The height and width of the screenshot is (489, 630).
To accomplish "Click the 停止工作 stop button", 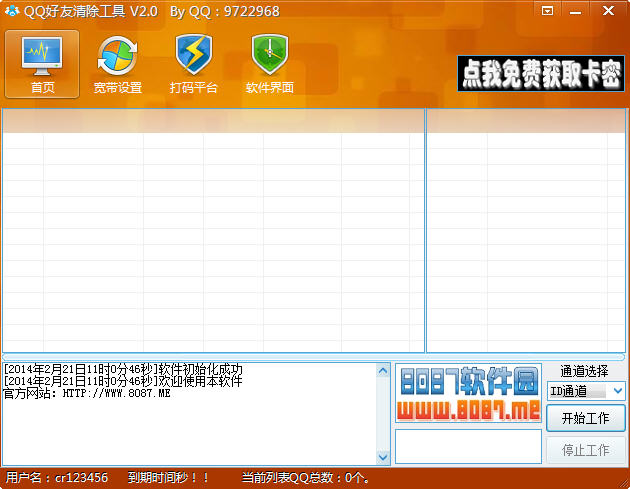I will 585,450.
